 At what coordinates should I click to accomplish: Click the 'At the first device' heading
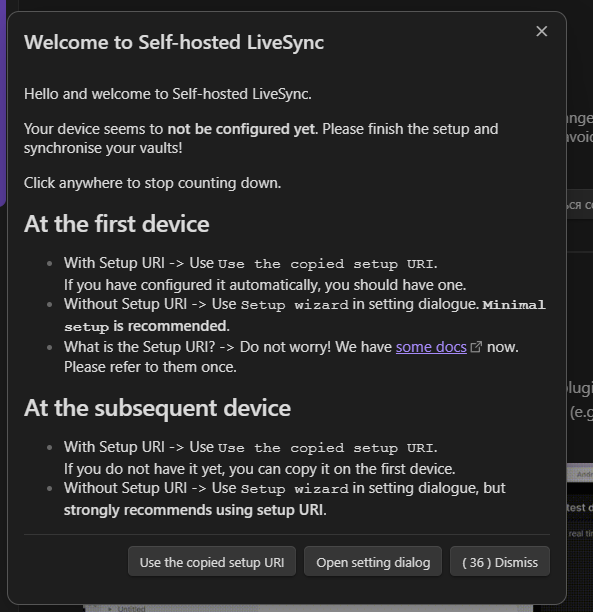(x=117, y=224)
